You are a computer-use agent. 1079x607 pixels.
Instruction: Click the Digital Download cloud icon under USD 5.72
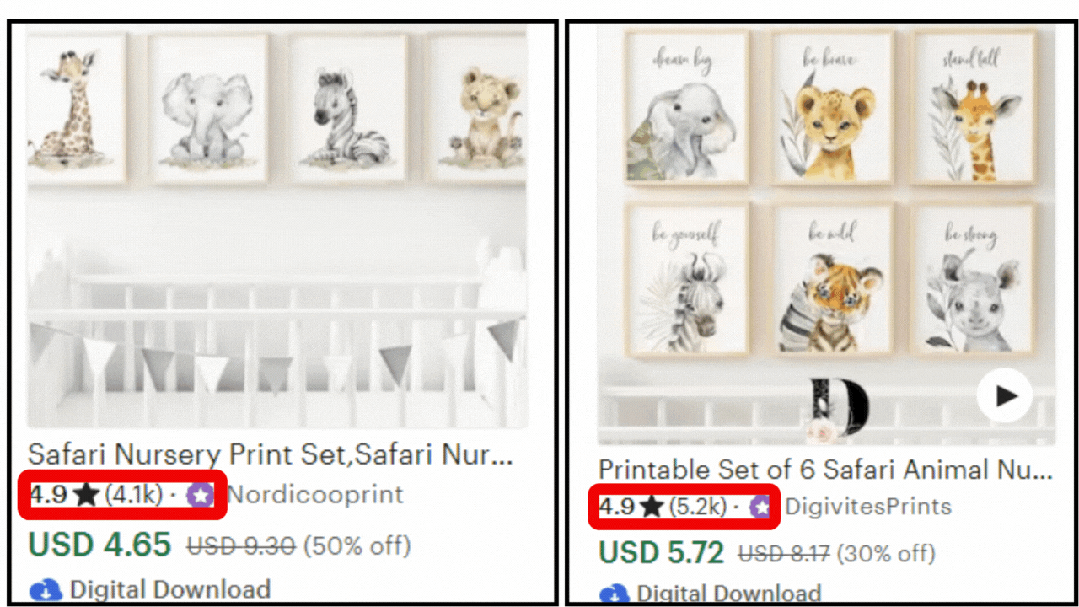pyautogui.click(x=614, y=593)
